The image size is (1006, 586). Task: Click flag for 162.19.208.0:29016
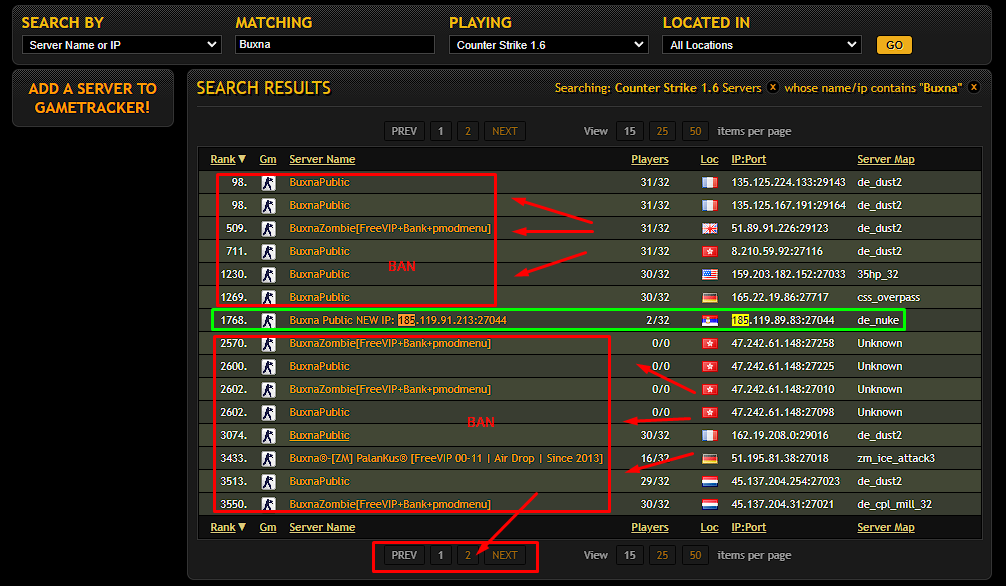(x=710, y=435)
